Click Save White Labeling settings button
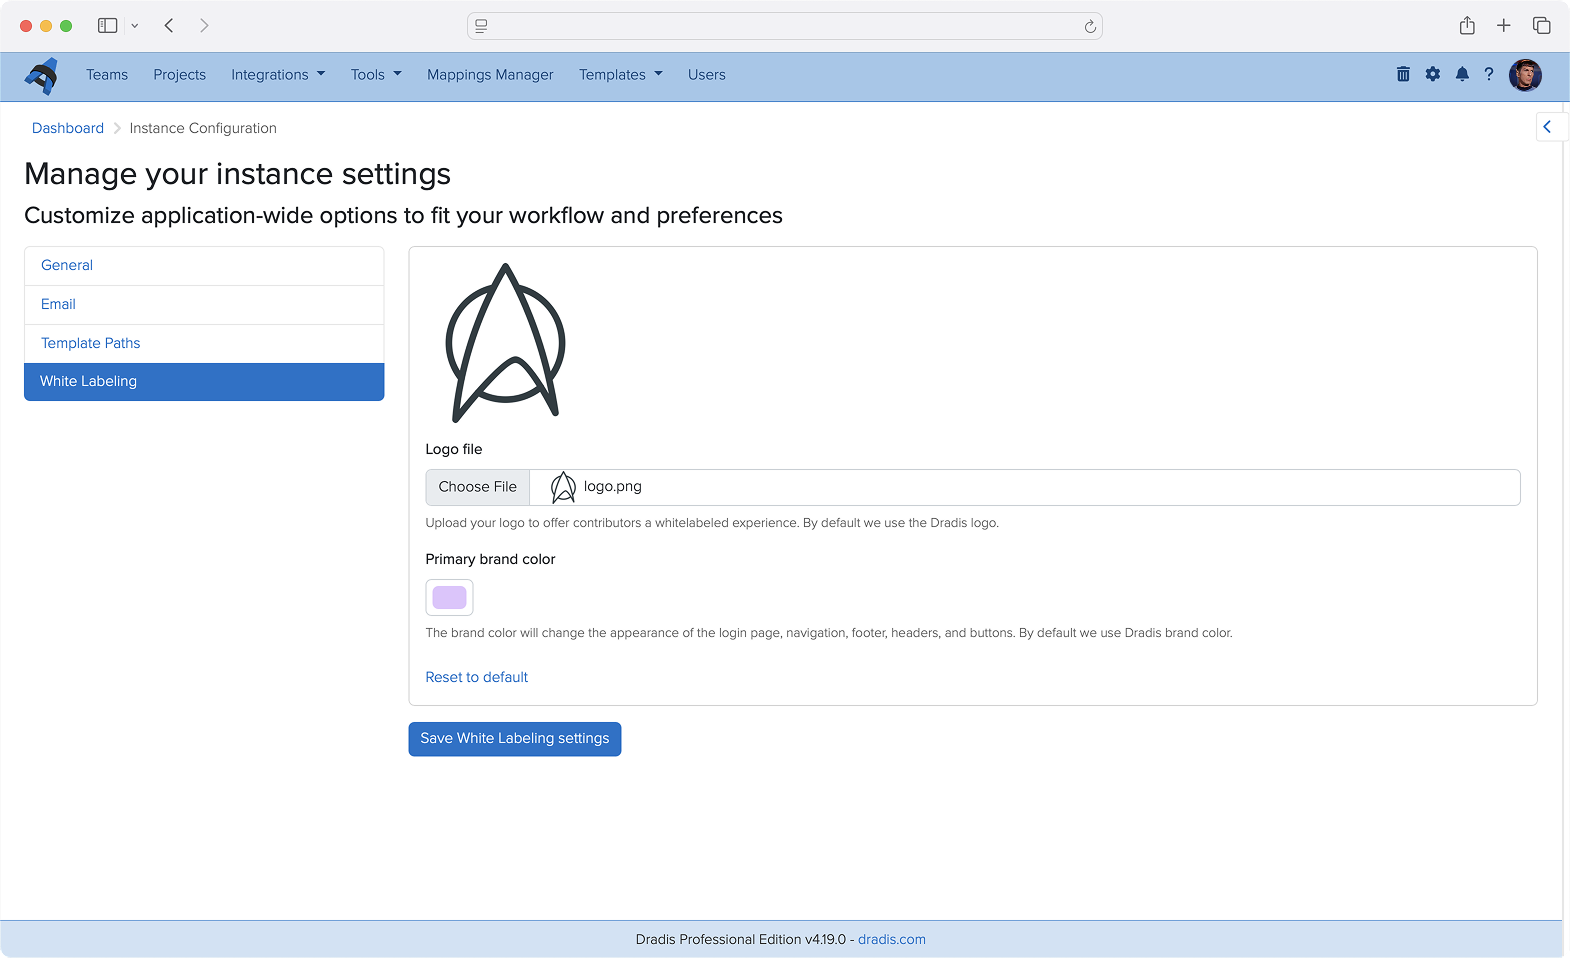This screenshot has height=958, width=1570. pos(514,739)
